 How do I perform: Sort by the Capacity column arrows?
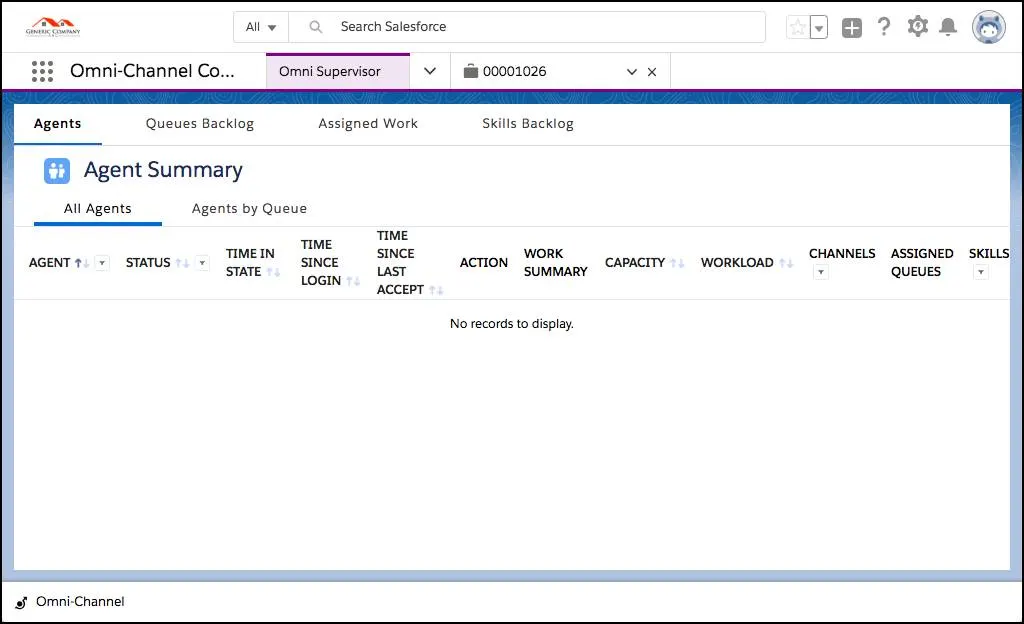pos(677,263)
